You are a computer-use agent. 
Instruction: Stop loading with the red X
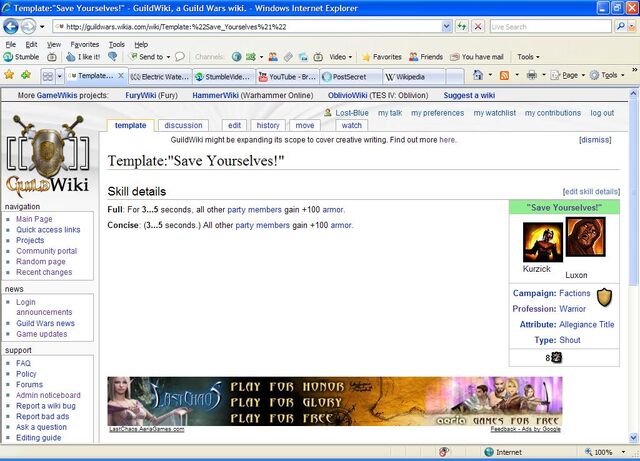(x=478, y=27)
